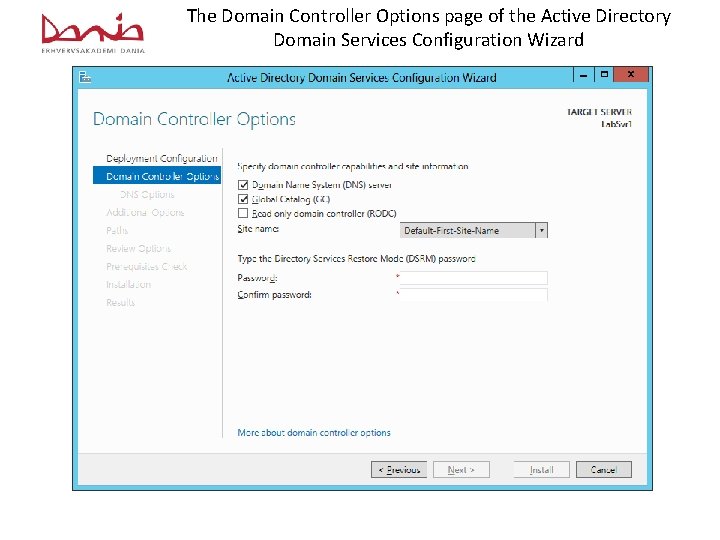Open the Additional Options step
The height and width of the screenshot is (540, 720).
click(x=145, y=213)
